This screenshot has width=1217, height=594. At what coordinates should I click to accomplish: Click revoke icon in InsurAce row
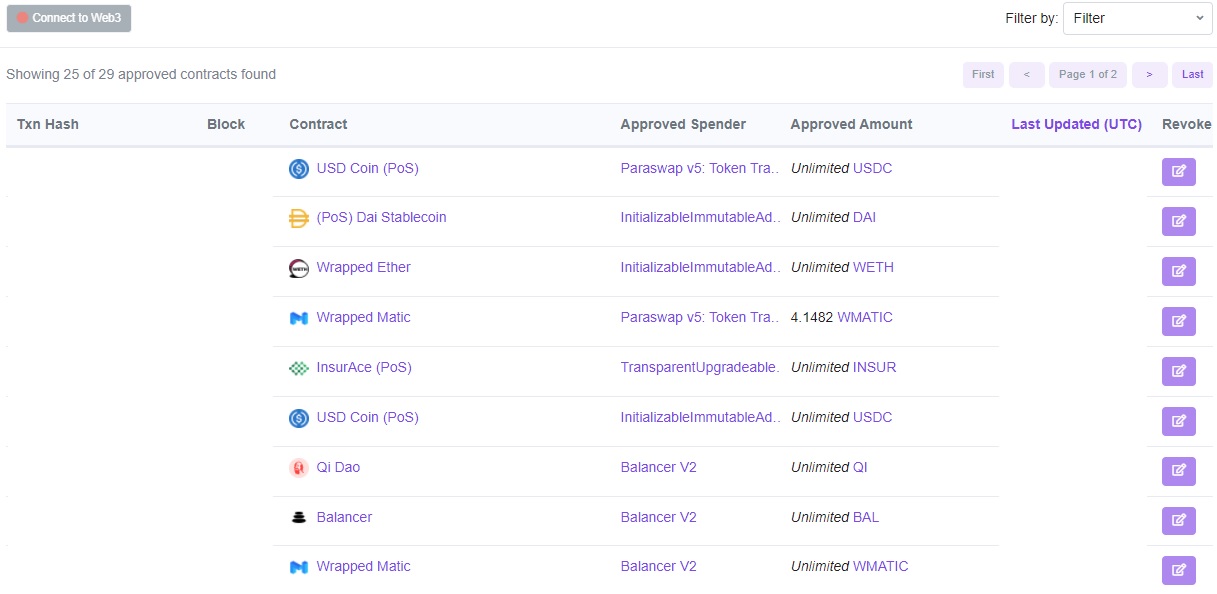[x=1178, y=371]
